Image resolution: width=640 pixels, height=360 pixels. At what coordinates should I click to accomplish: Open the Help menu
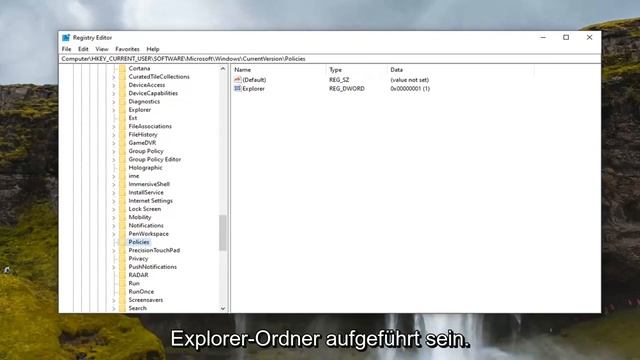(x=153, y=49)
